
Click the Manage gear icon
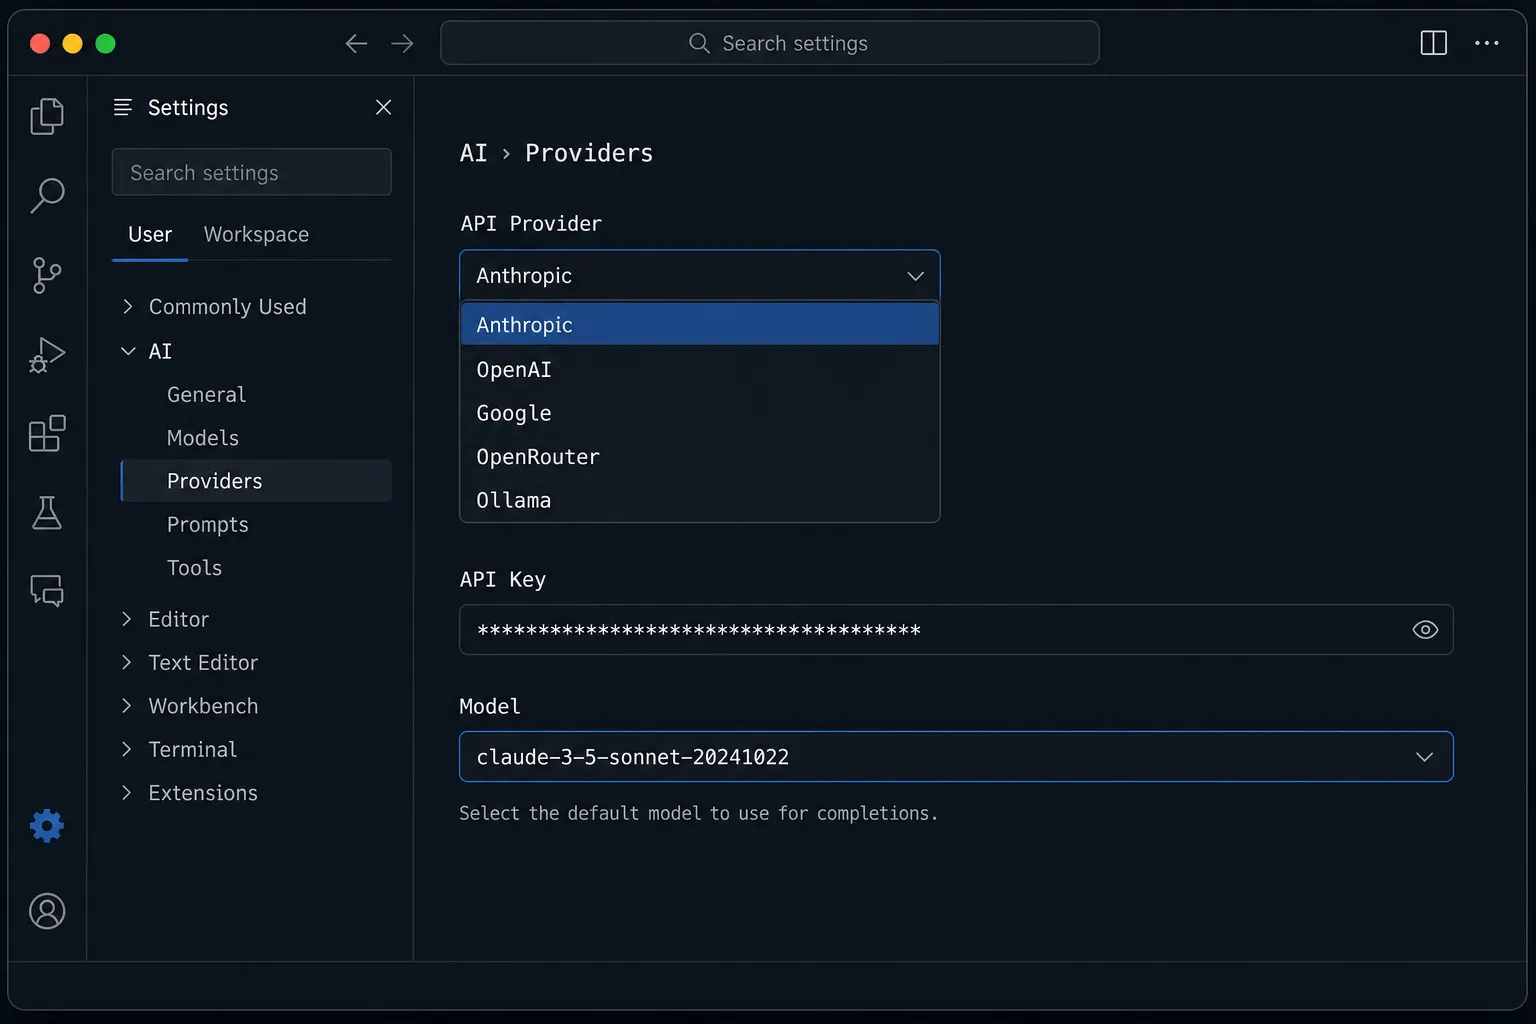click(47, 826)
